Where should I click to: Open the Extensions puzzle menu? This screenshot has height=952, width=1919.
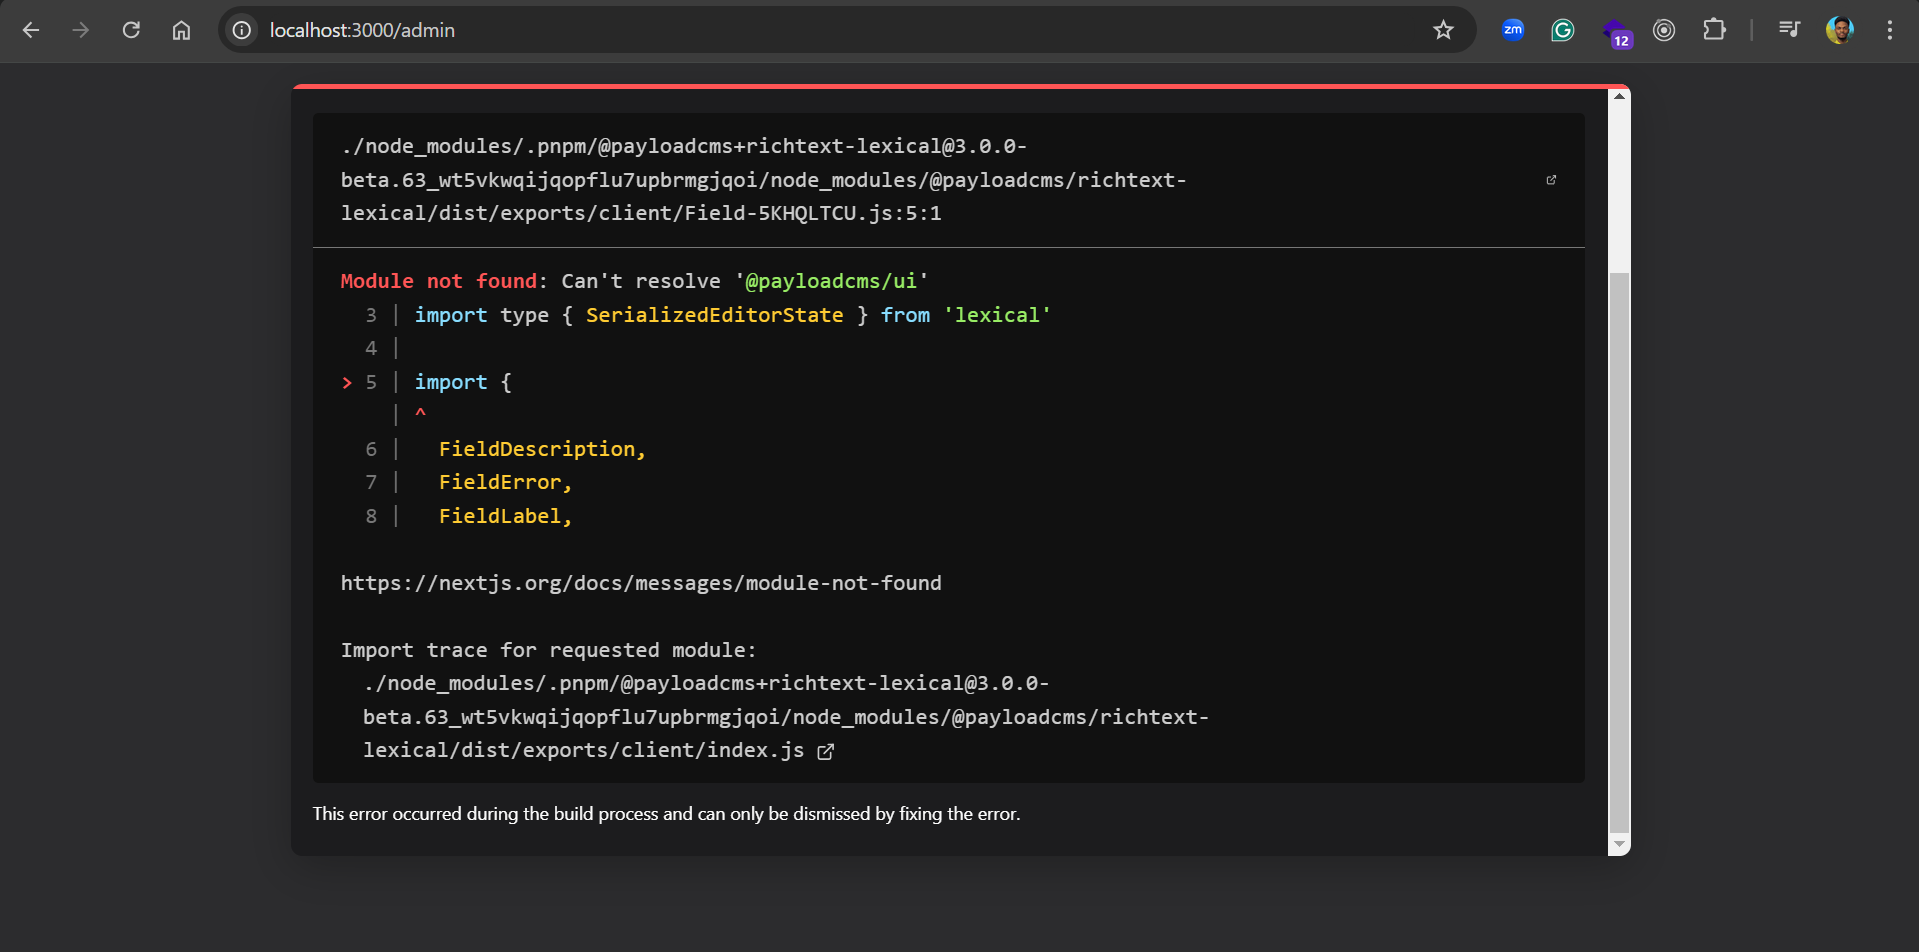[1714, 30]
